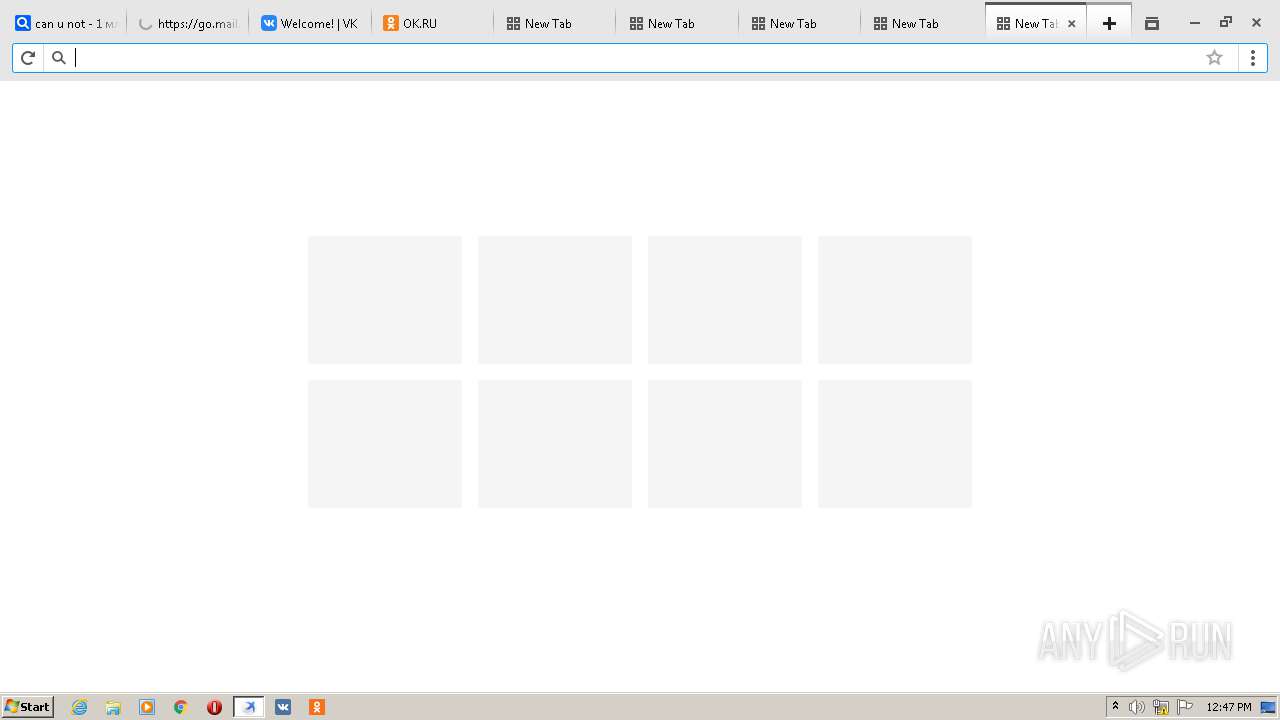Launch Opera browser from taskbar

214,707
